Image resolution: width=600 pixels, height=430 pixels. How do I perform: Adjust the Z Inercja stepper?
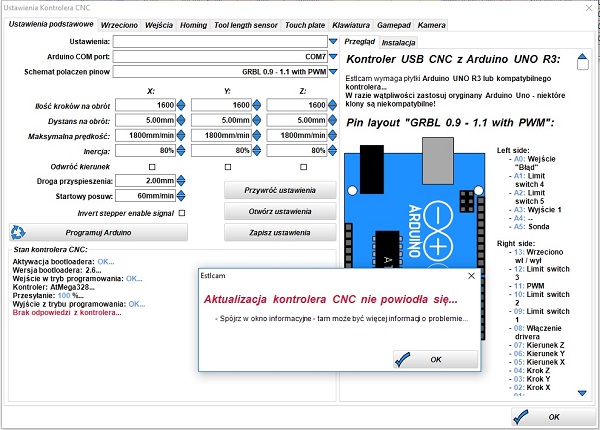tap(333, 150)
